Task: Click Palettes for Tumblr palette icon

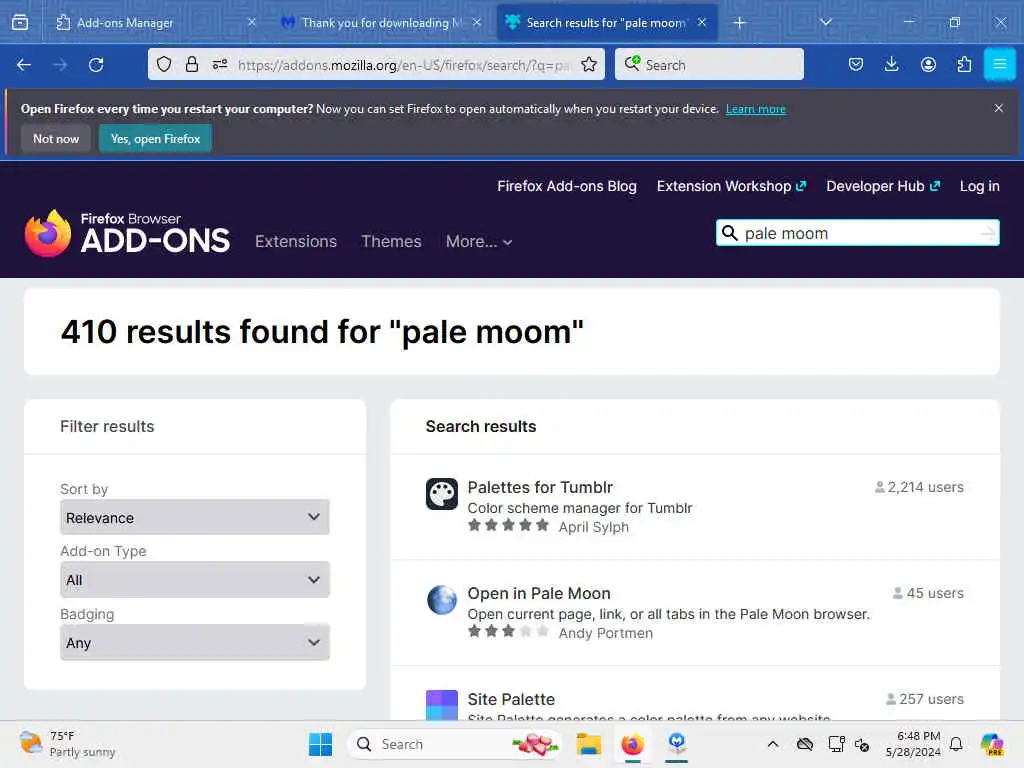Action: click(x=441, y=494)
